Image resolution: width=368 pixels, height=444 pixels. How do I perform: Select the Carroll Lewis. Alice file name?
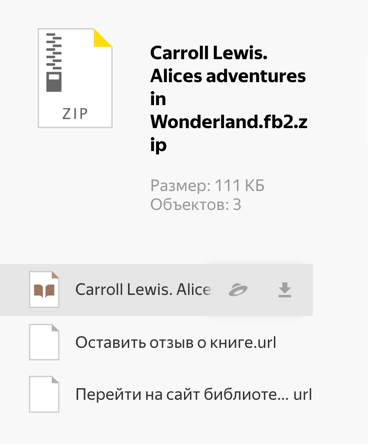[x=144, y=289]
